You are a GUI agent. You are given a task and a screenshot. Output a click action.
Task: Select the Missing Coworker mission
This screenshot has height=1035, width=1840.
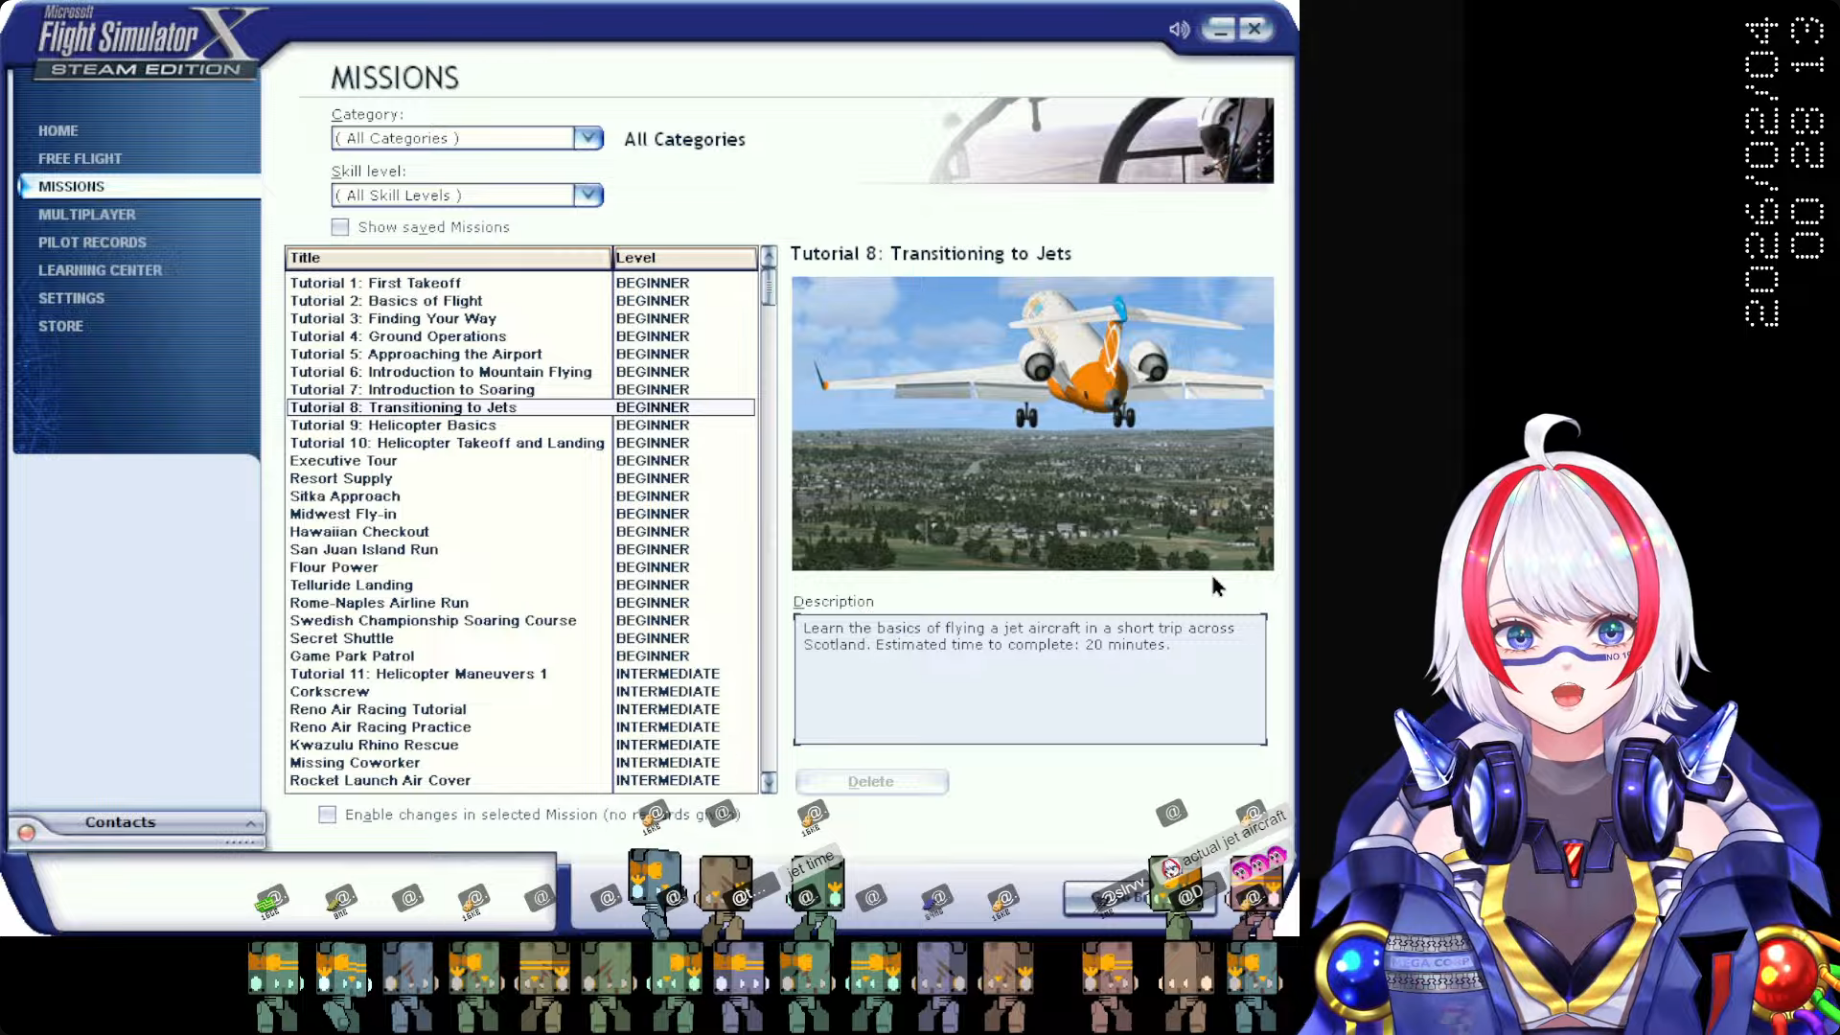521,763
